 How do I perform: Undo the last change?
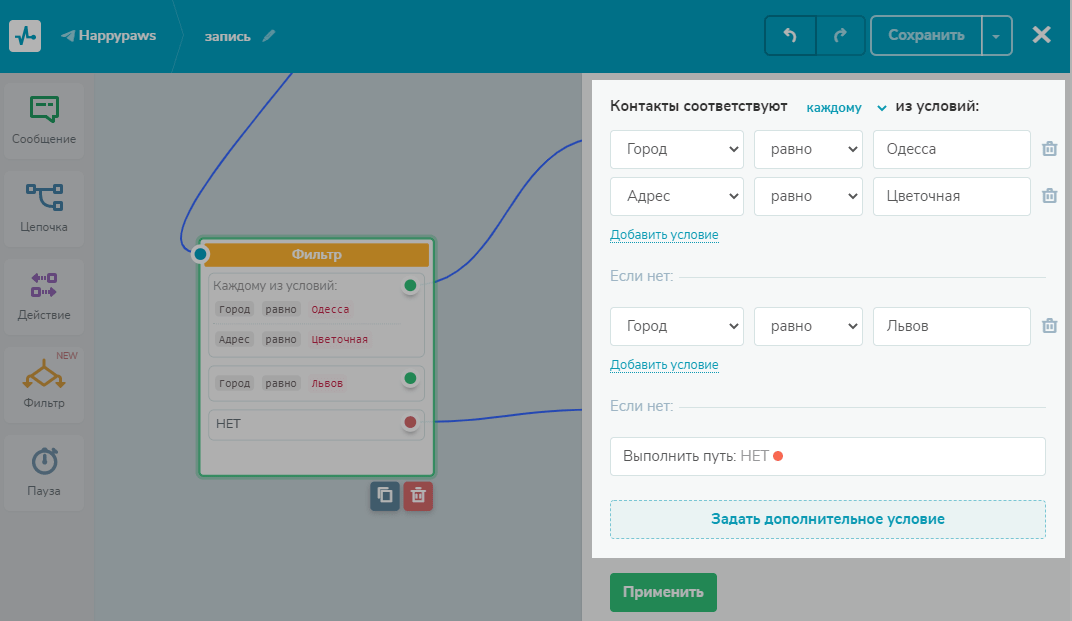[790, 36]
